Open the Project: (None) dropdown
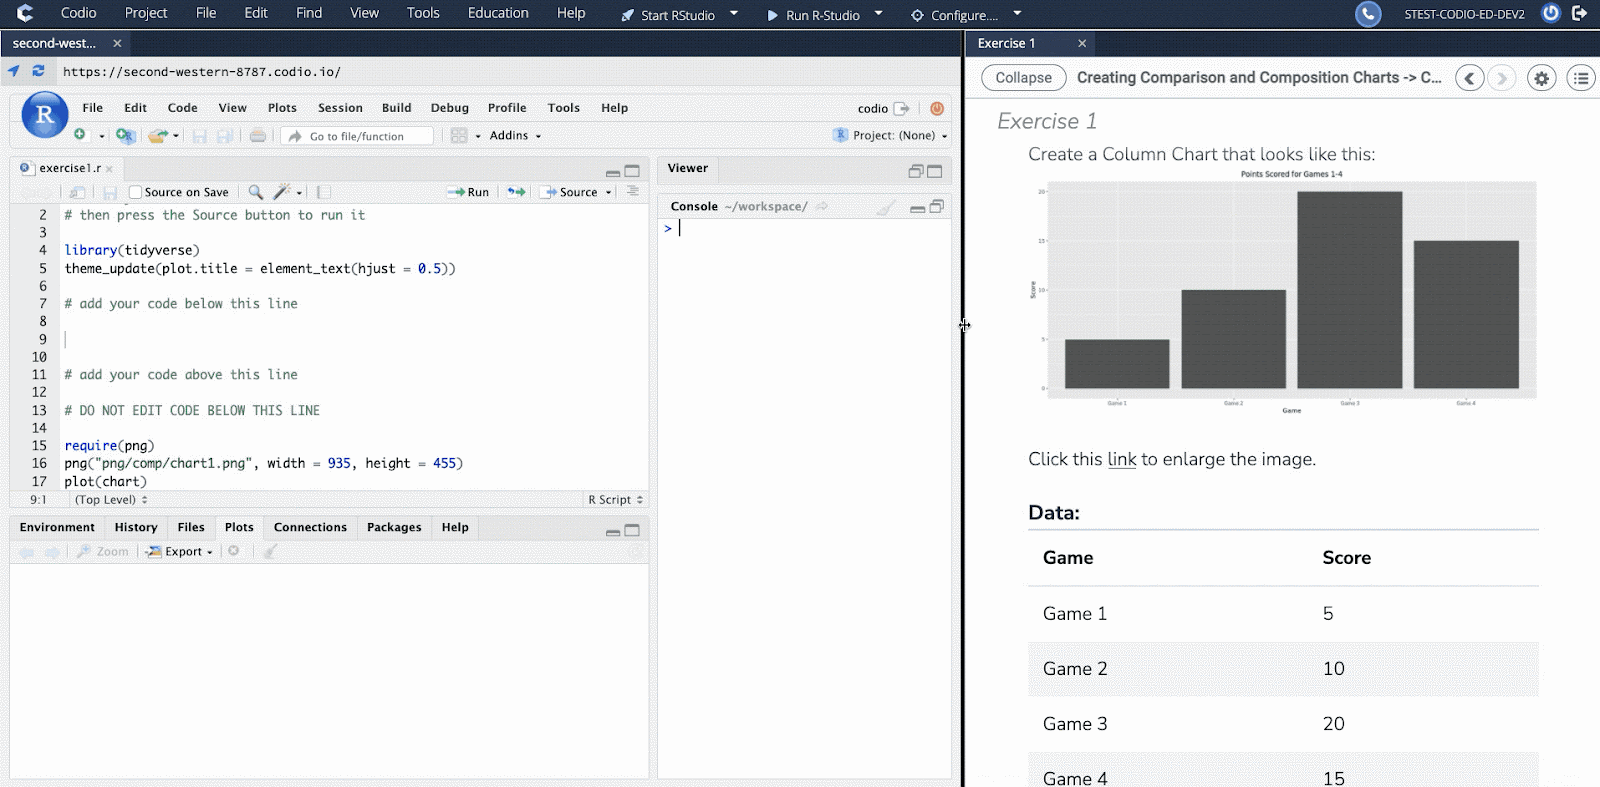Viewport: 1600px width, 787px height. pyautogui.click(x=890, y=135)
